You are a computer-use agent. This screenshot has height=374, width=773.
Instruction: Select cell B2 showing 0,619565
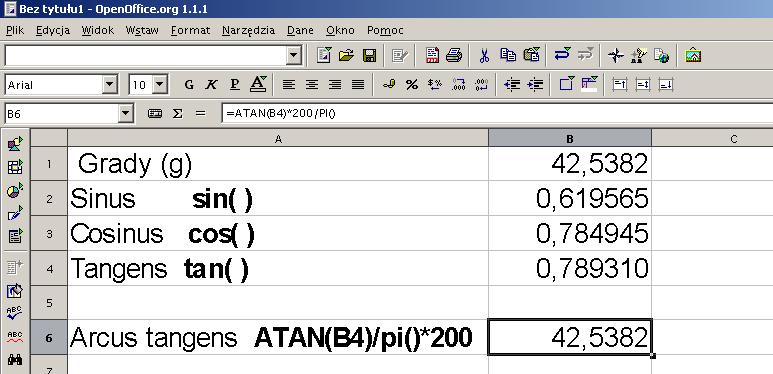[x=570, y=198]
